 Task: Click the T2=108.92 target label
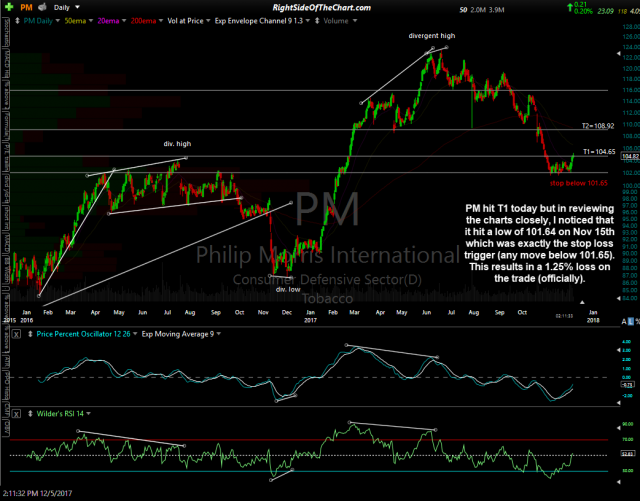click(598, 126)
